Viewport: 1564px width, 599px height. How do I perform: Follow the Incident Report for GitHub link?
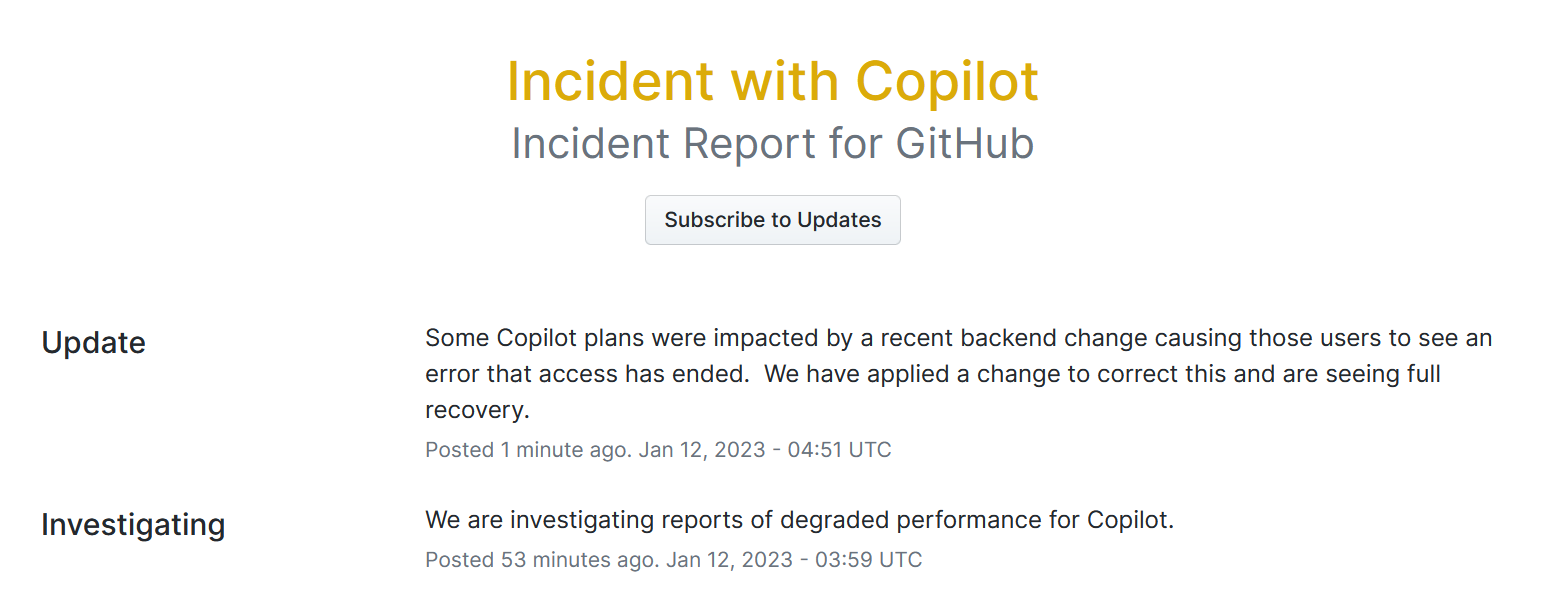(x=772, y=143)
